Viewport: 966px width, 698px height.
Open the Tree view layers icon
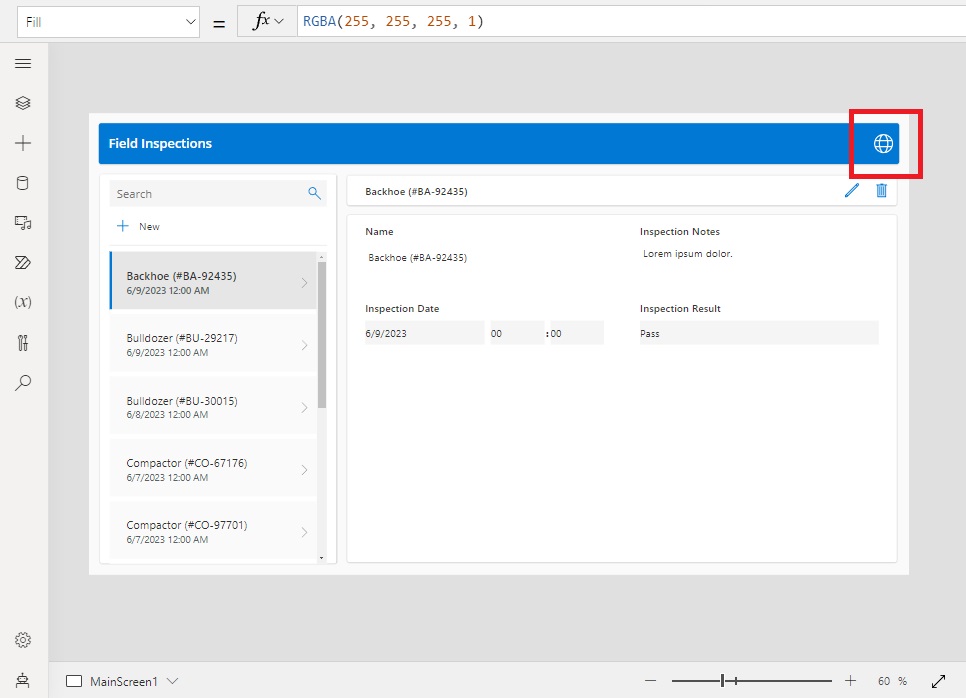click(x=23, y=103)
